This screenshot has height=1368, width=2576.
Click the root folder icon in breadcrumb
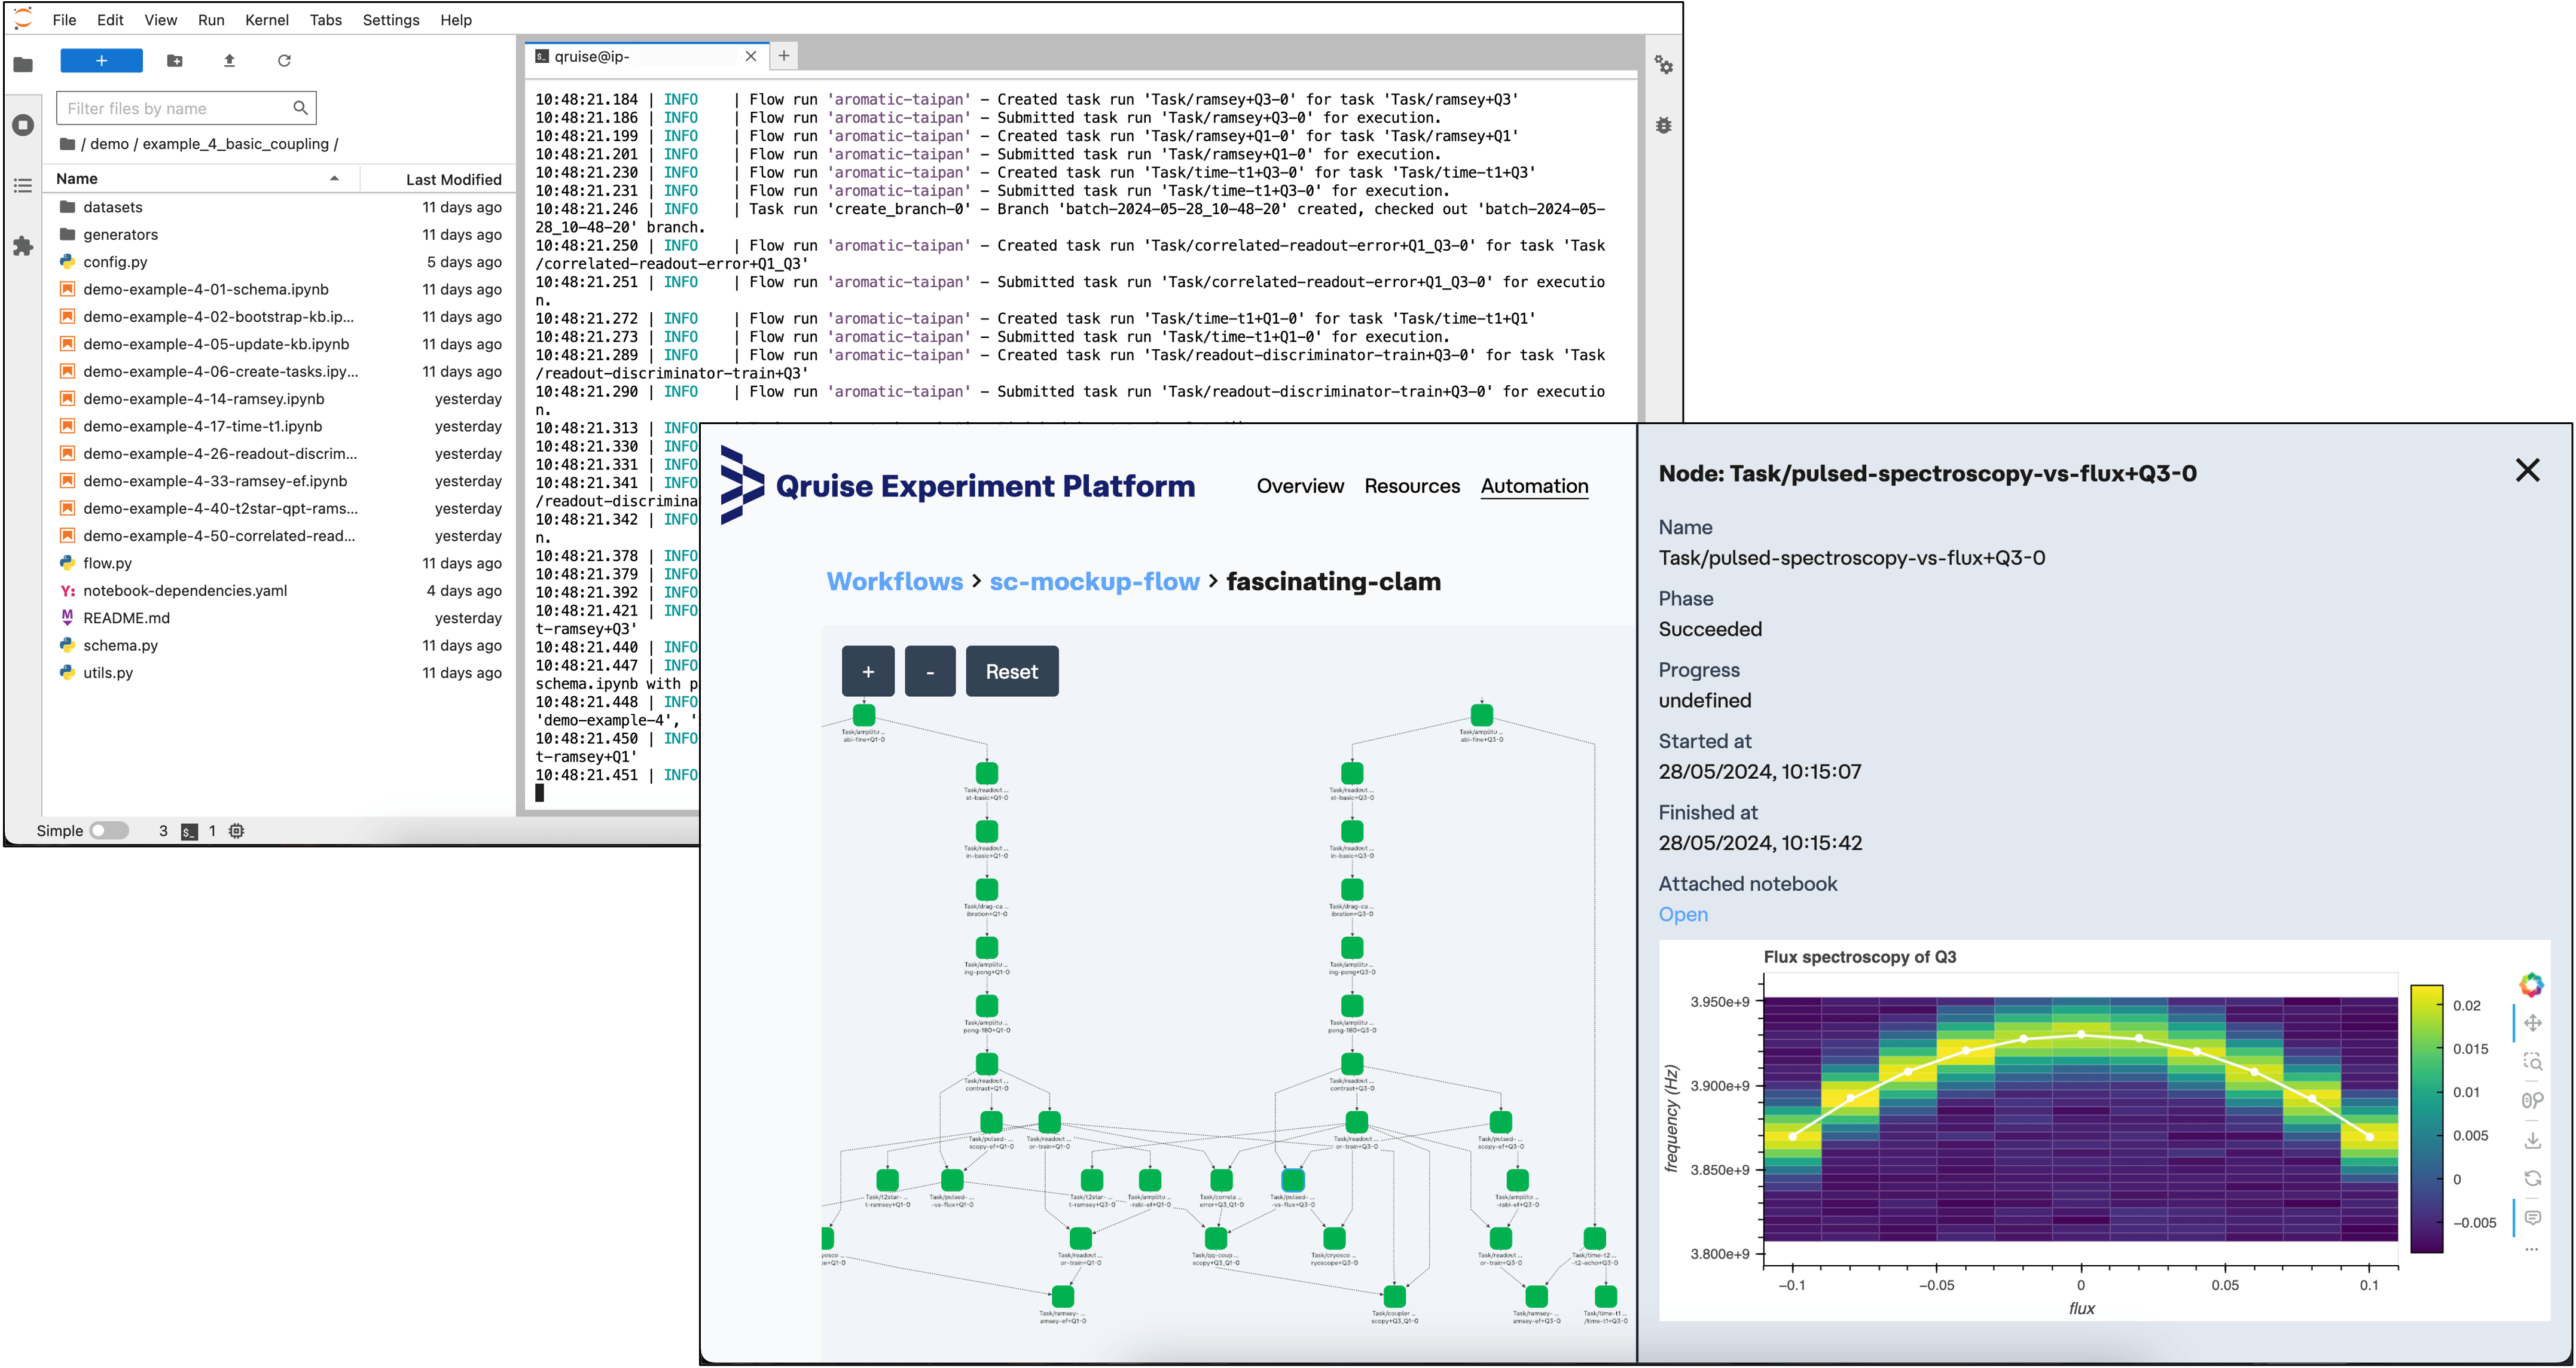tap(67, 144)
